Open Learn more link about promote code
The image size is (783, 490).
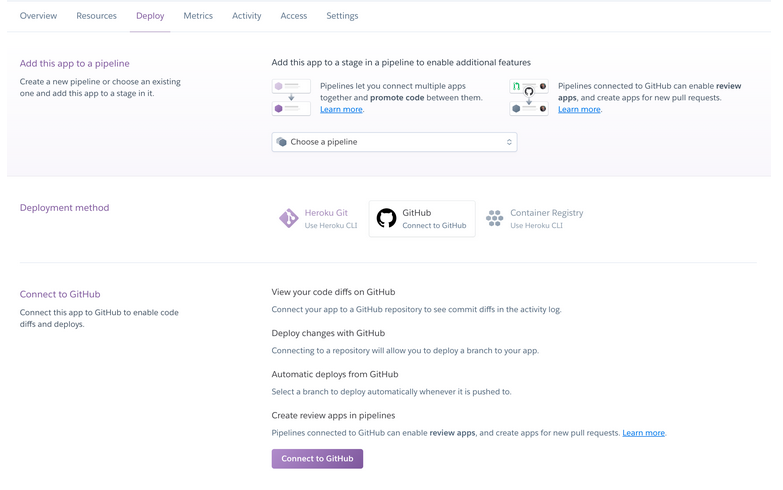click(341, 109)
